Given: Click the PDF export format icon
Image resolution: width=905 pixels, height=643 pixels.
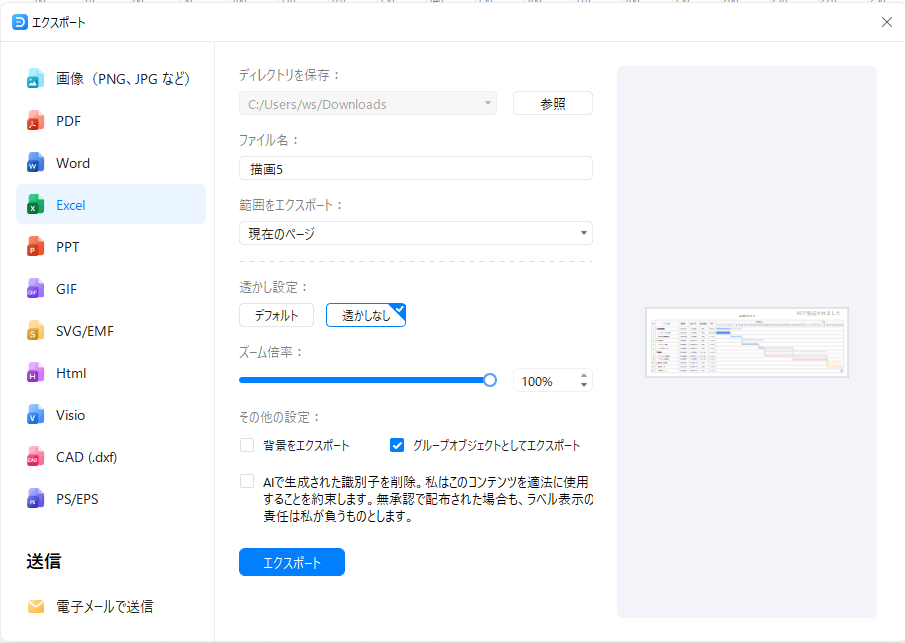Looking at the screenshot, I should [36, 121].
